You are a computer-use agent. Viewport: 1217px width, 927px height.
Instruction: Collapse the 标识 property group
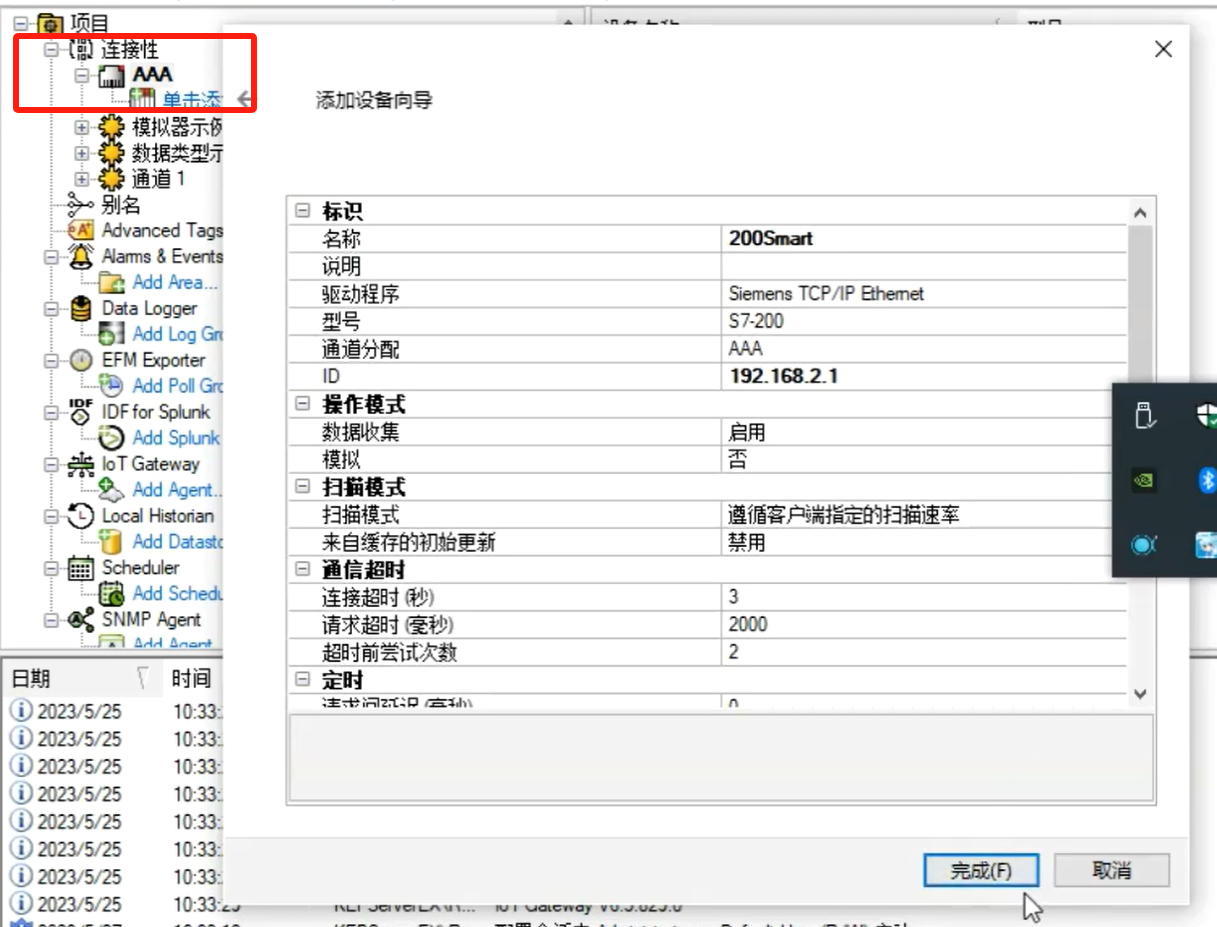point(302,212)
